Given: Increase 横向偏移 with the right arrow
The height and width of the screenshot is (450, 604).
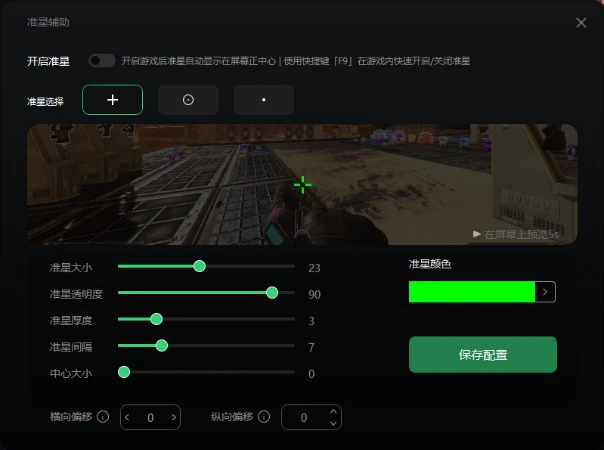Looking at the screenshot, I should tap(174, 417).
